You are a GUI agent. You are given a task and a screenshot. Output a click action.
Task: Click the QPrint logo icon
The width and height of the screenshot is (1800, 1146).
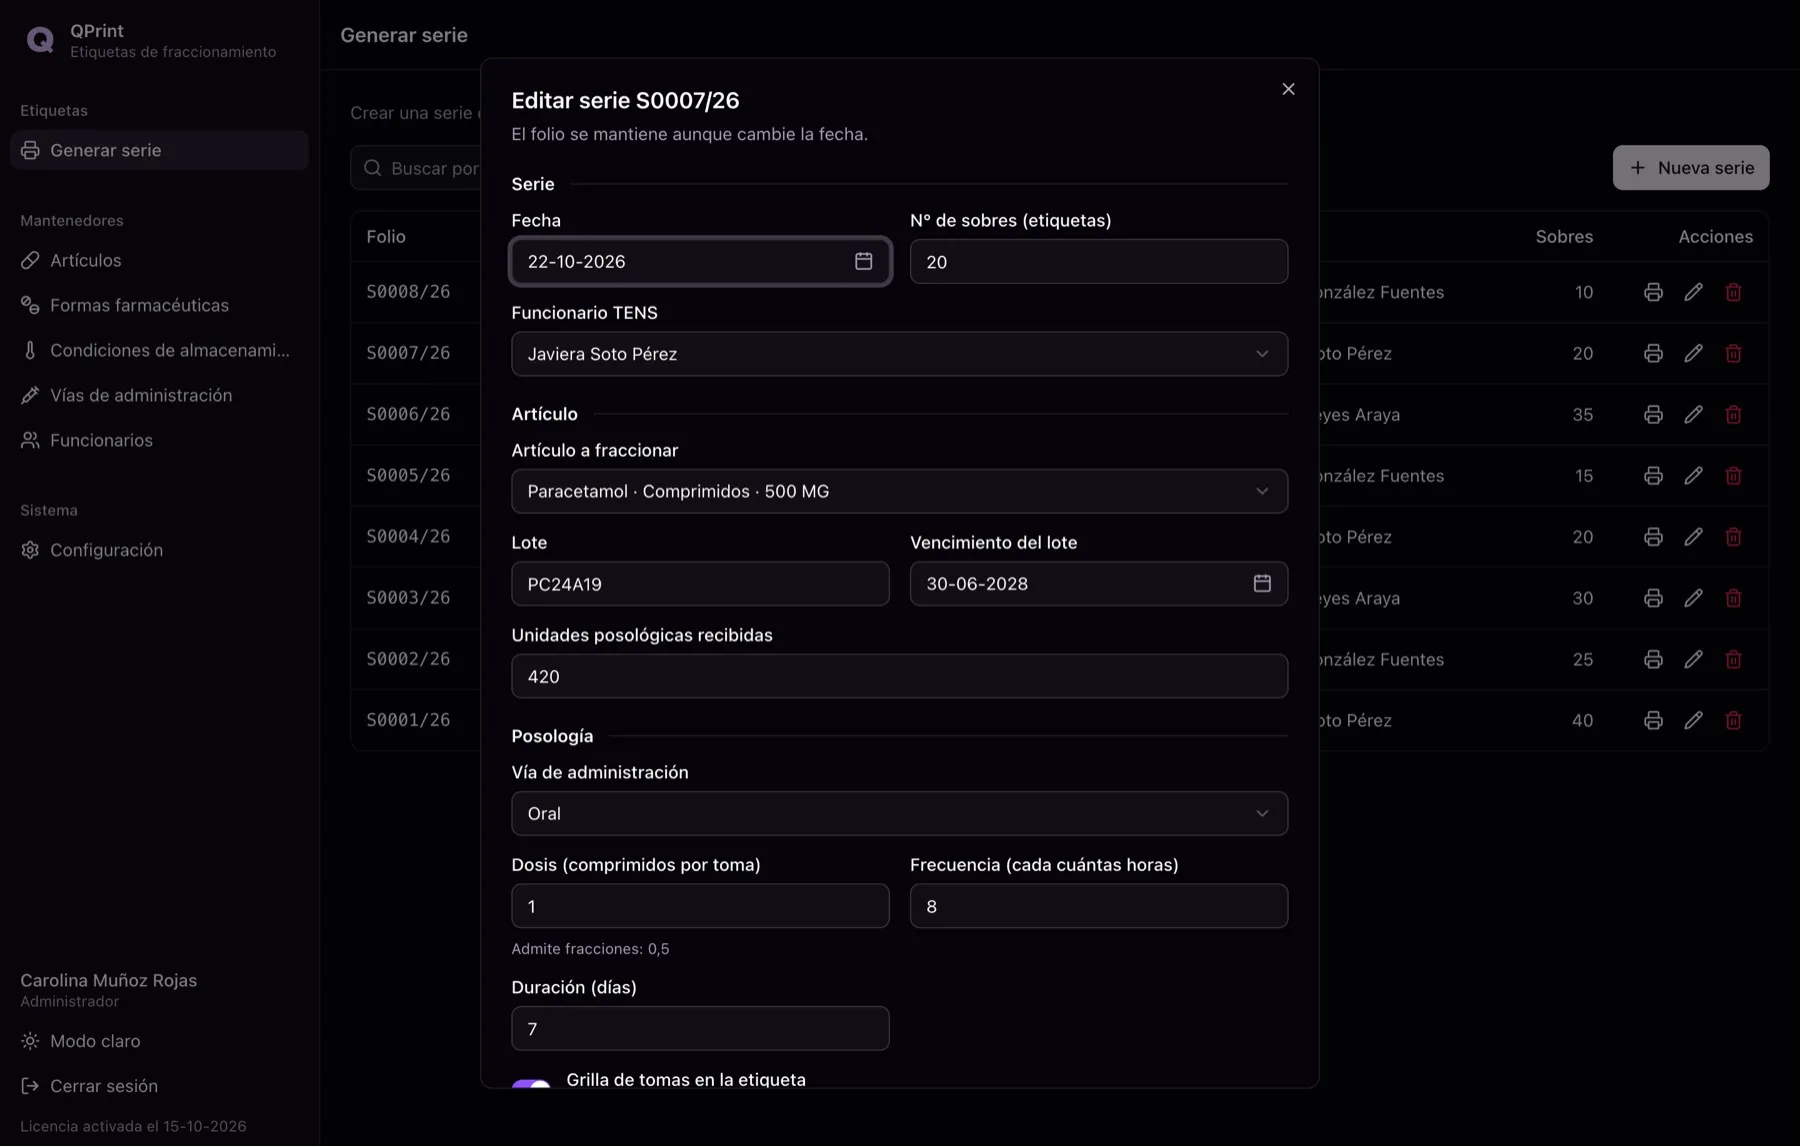tap(40, 40)
